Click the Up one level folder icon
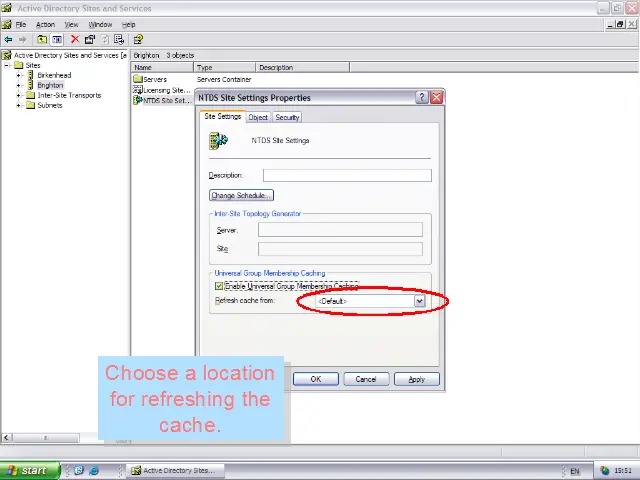This screenshot has width=640, height=480. pos(42,40)
